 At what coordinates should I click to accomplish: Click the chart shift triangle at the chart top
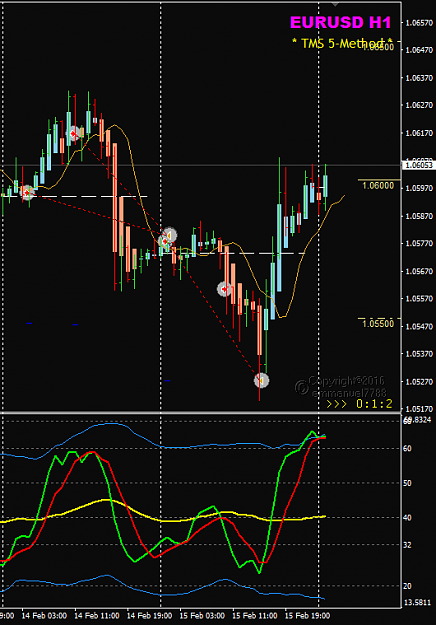coord(335,4)
